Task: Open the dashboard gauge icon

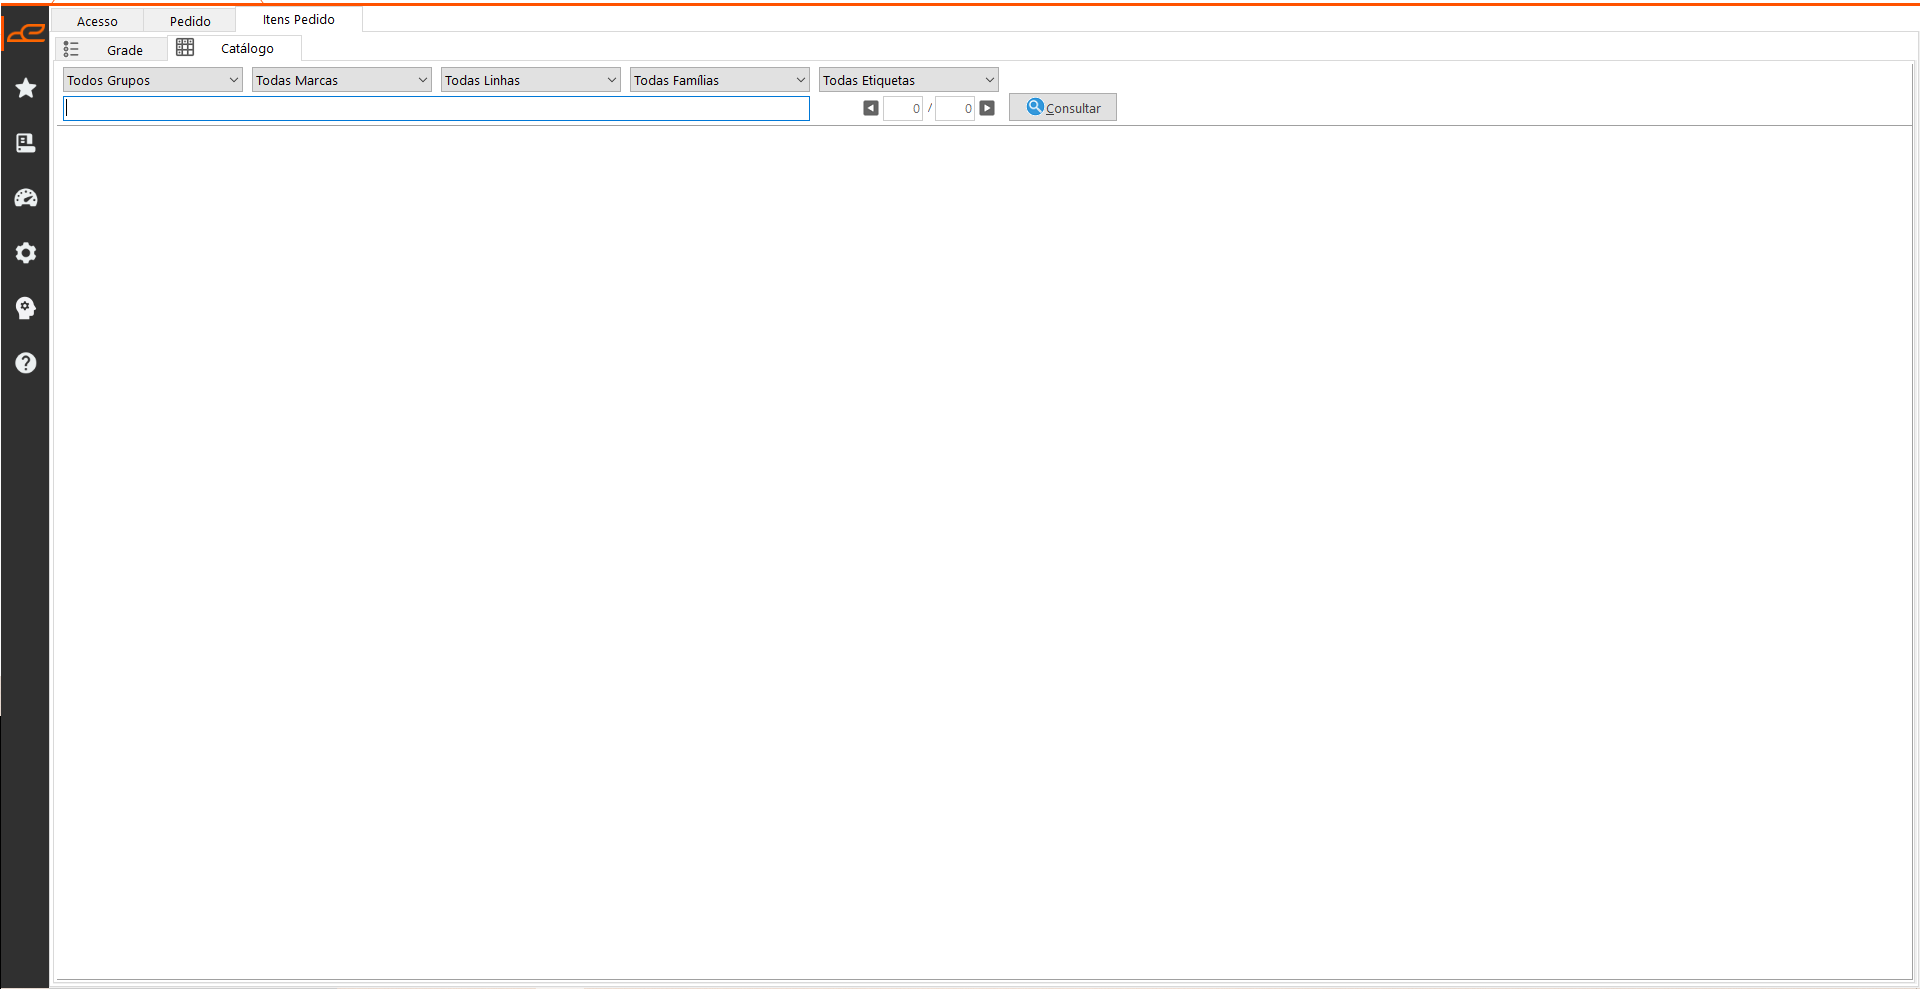Action: (26, 198)
